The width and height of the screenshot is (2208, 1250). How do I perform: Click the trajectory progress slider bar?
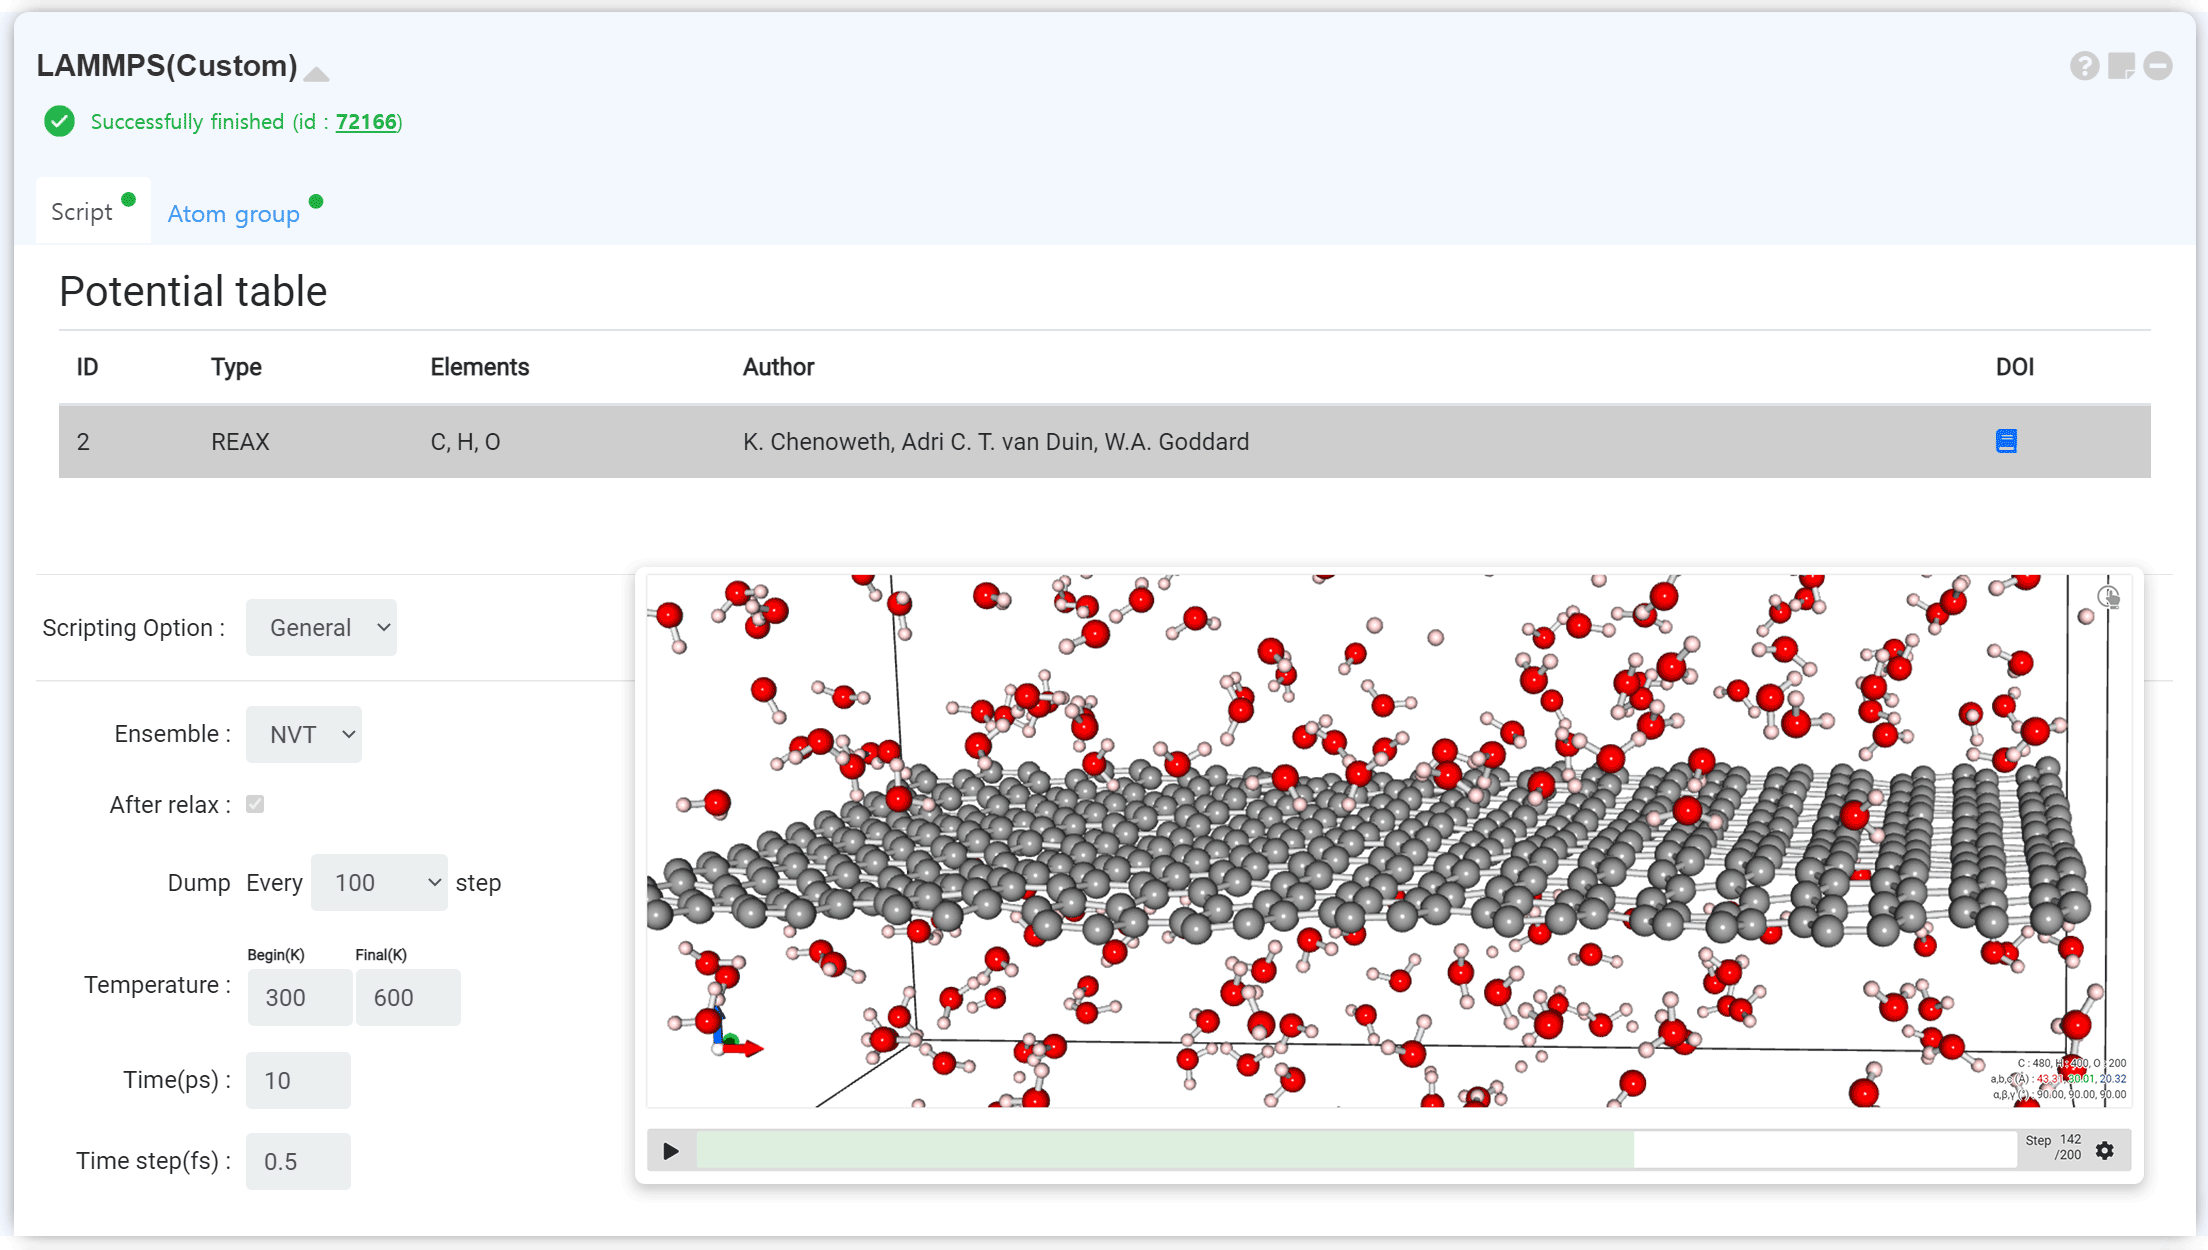(1356, 1151)
